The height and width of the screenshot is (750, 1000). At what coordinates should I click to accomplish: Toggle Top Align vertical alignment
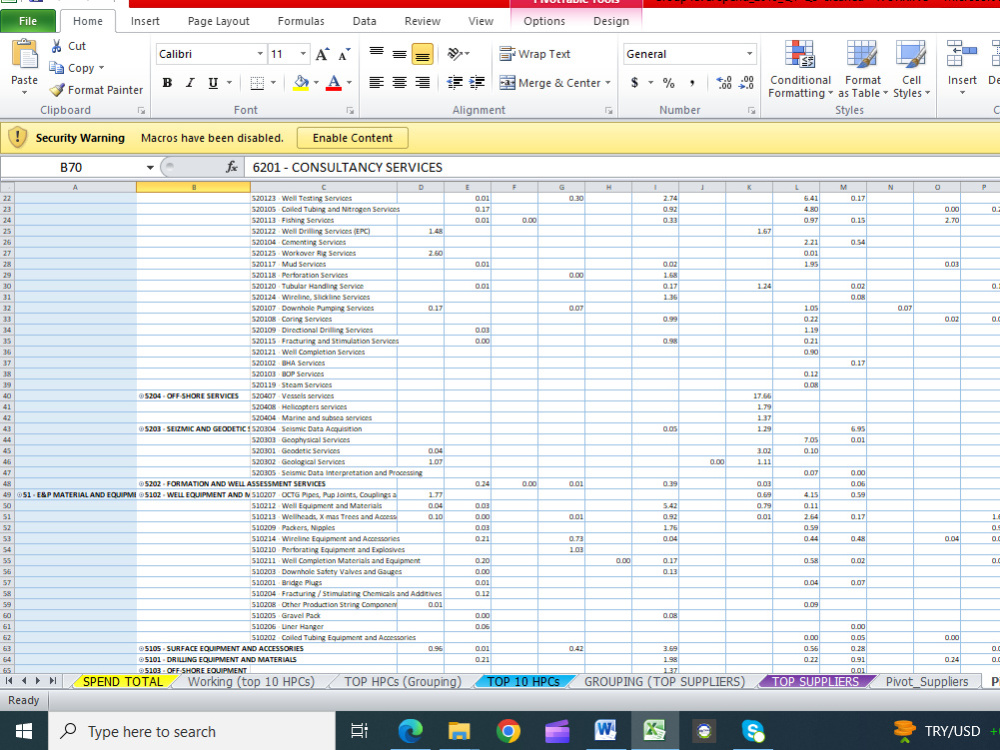pos(377,54)
